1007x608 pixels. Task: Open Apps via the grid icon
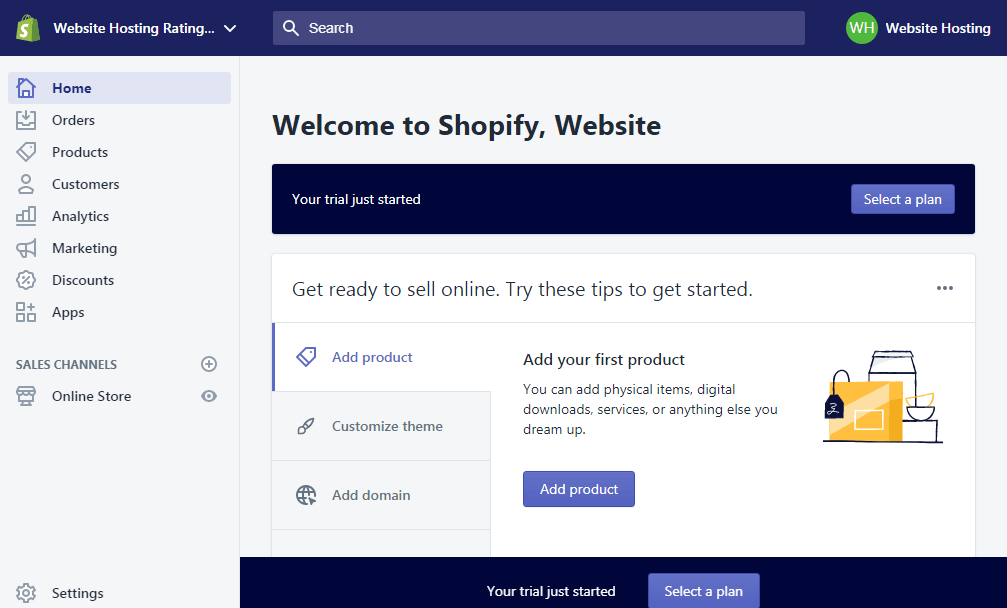click(x=28, y=312)
